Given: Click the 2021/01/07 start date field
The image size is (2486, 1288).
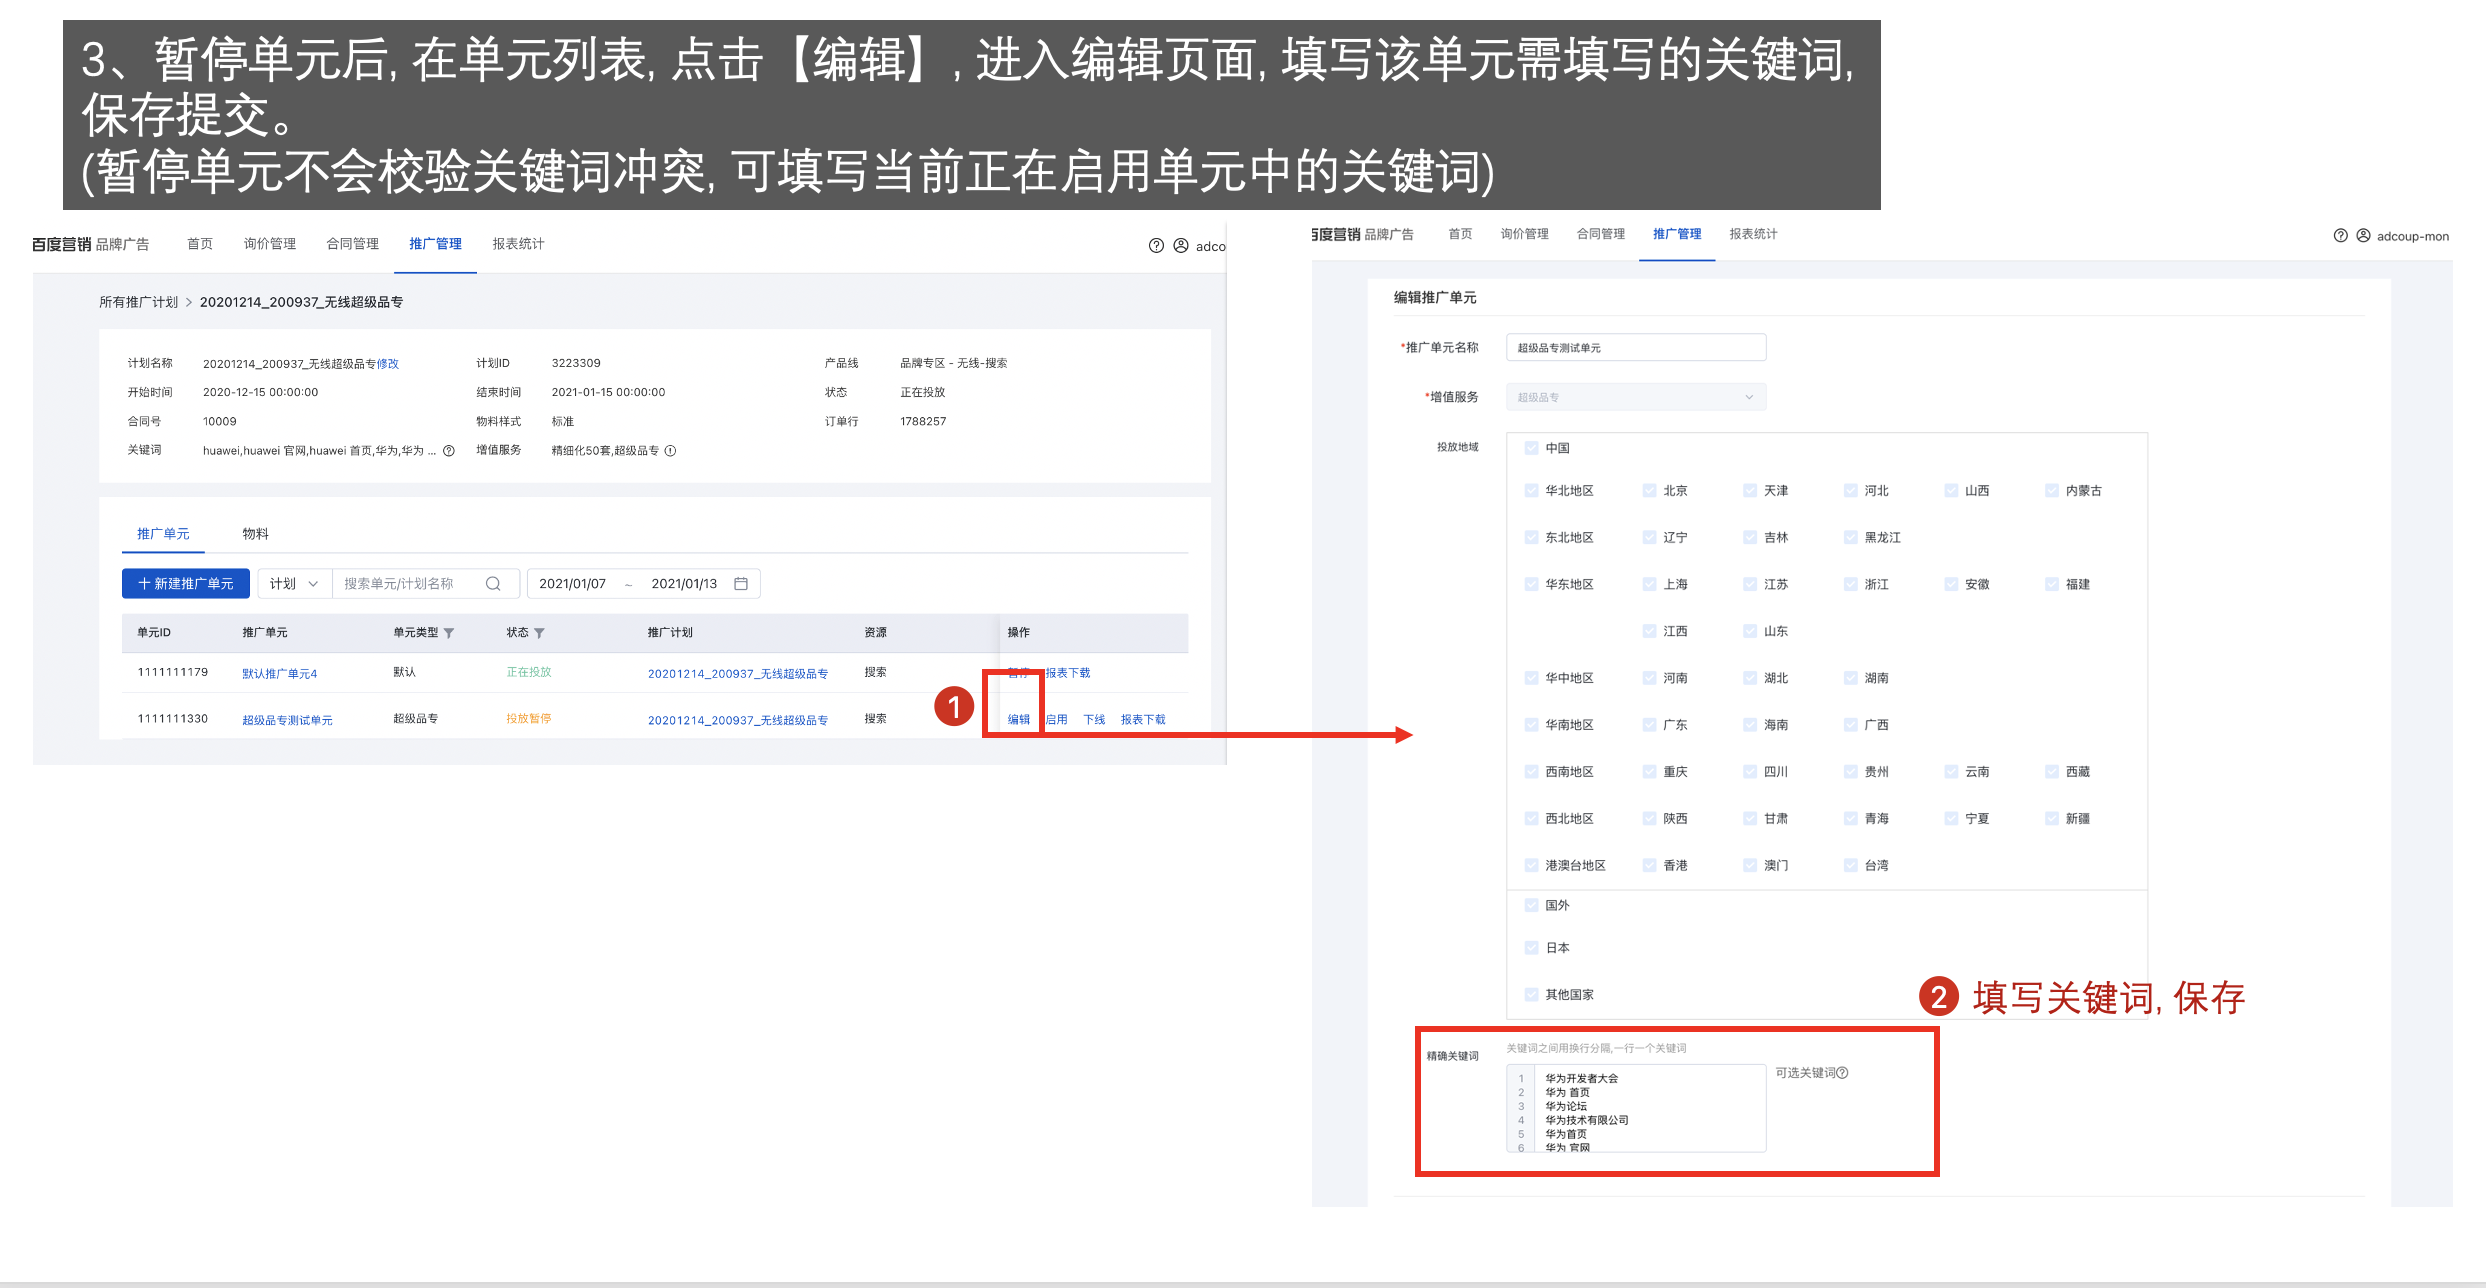Looking at the screenshot, I should click(573, 584).
